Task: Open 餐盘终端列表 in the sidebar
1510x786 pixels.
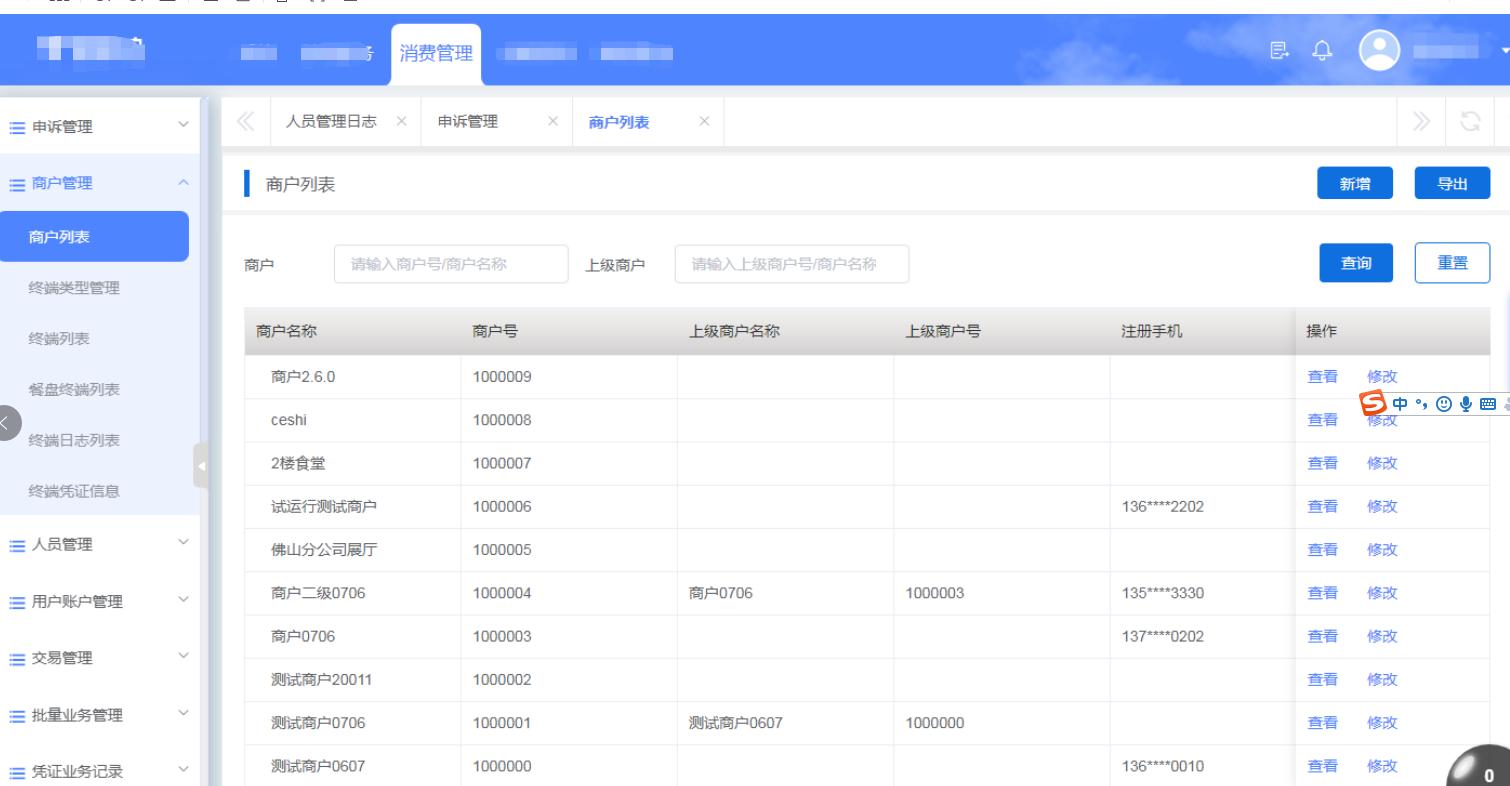Action: 74,390
